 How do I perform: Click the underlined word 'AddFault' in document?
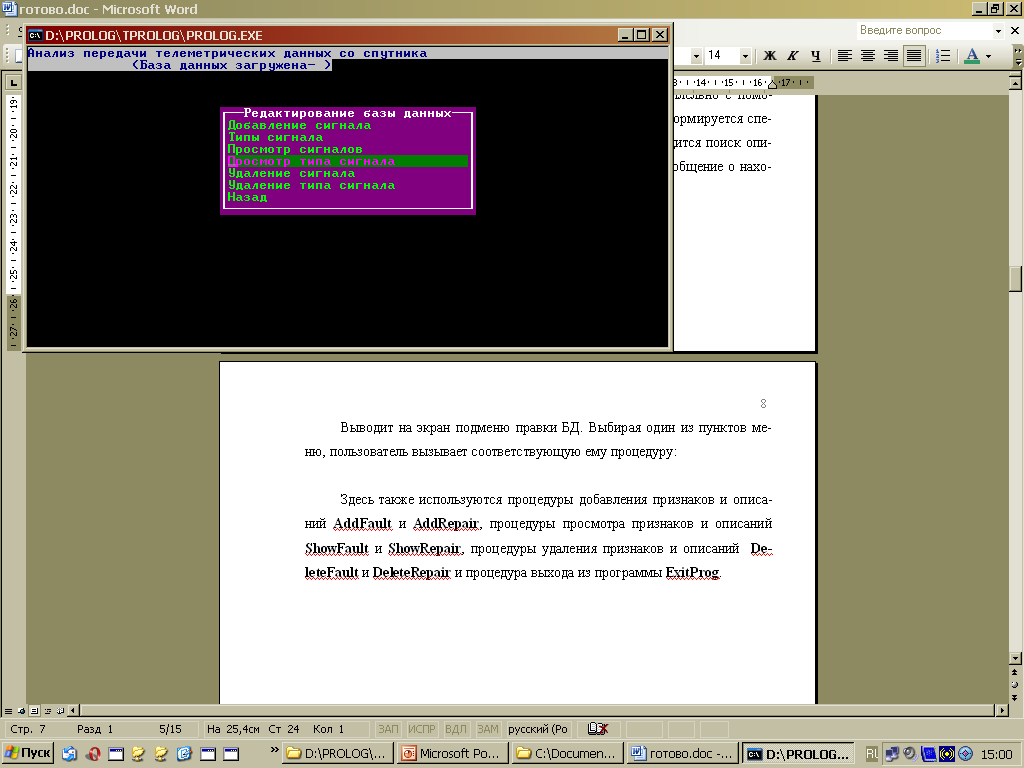362,524
